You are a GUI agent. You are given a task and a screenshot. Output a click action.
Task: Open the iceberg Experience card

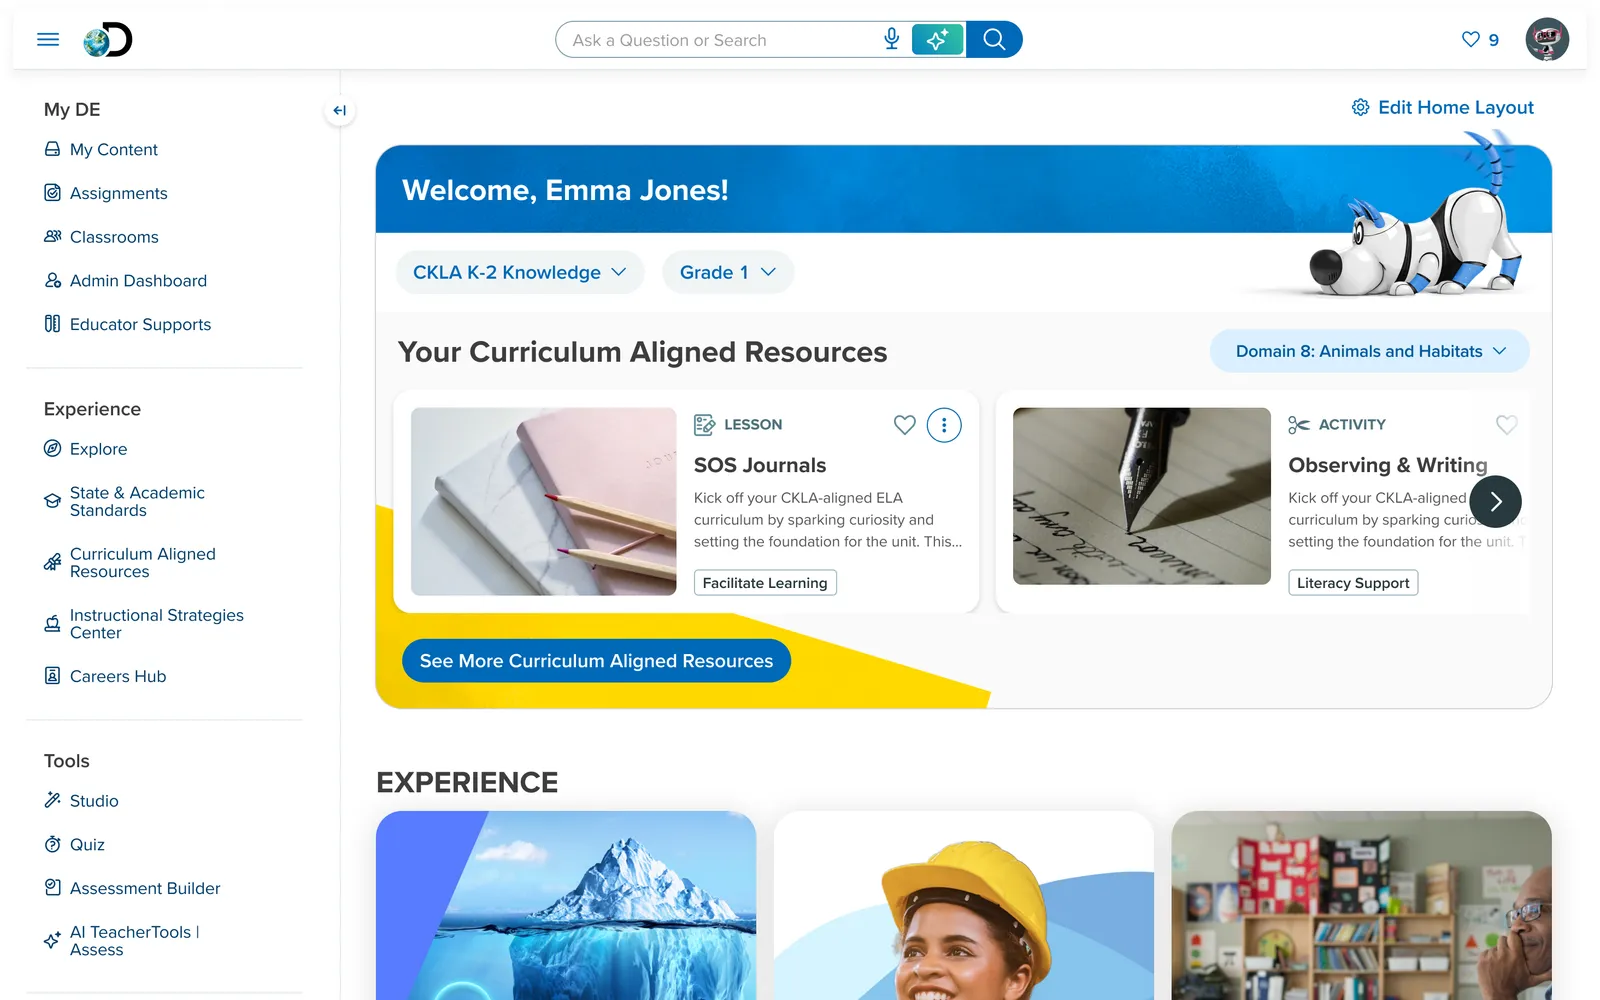tap(566, 905)
